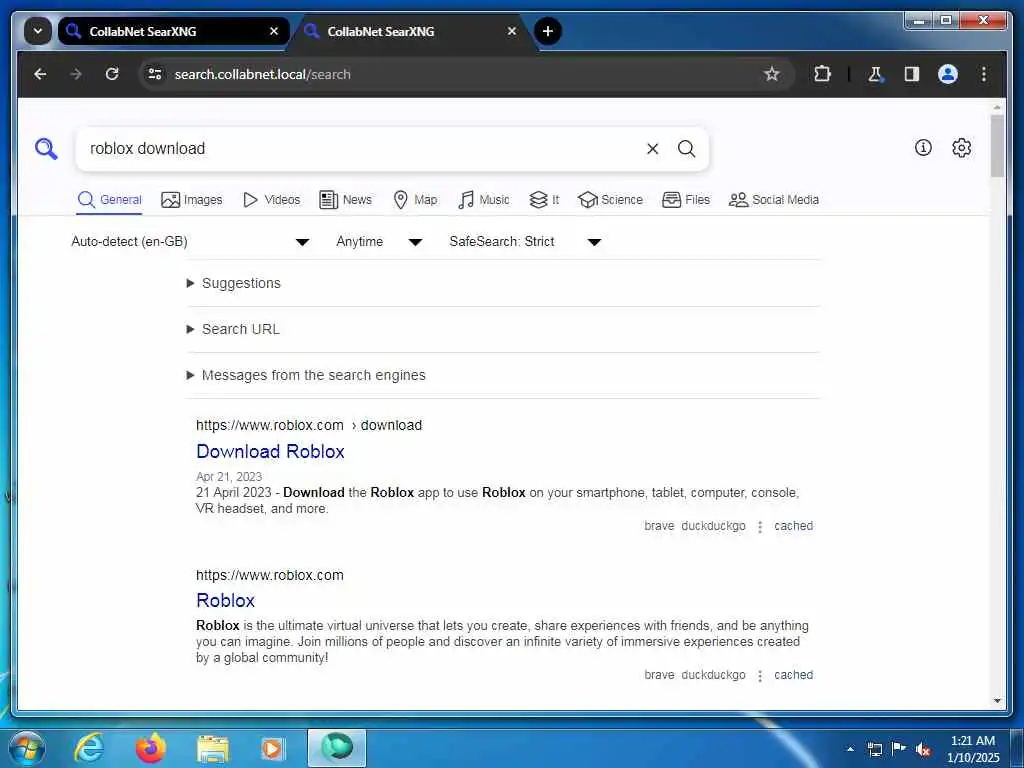Reload the page
The width and height of the screenshot is (1024, 768).
click(112, 74)
